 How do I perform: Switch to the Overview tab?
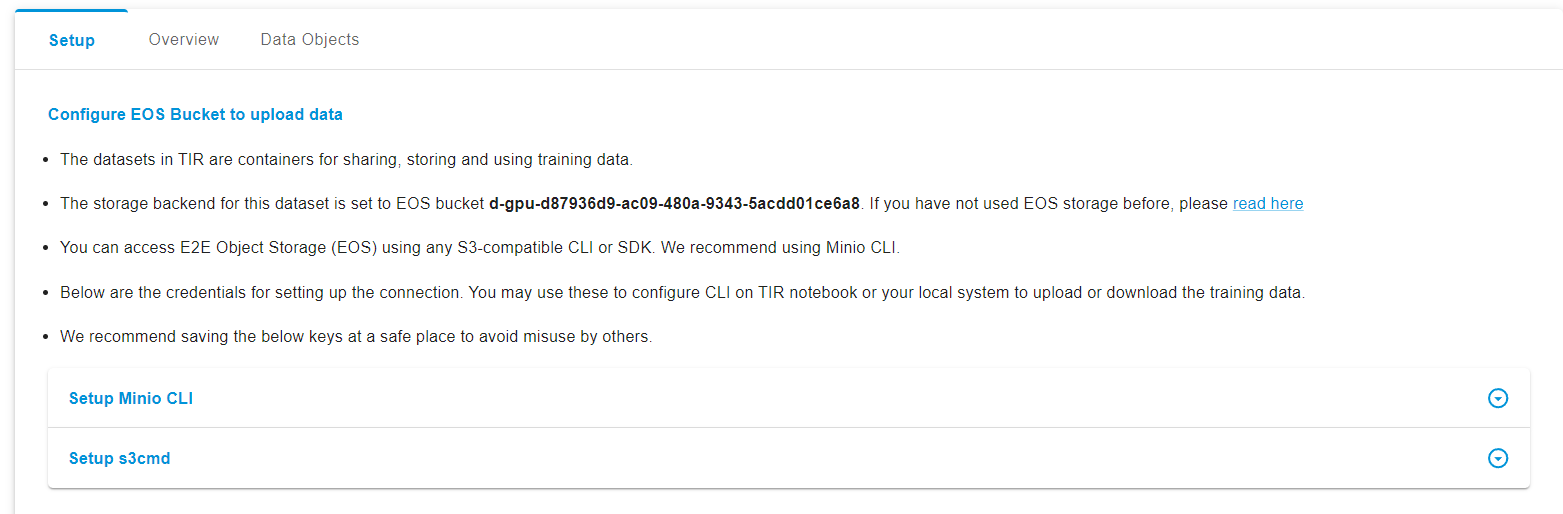[x=184, y=39]
